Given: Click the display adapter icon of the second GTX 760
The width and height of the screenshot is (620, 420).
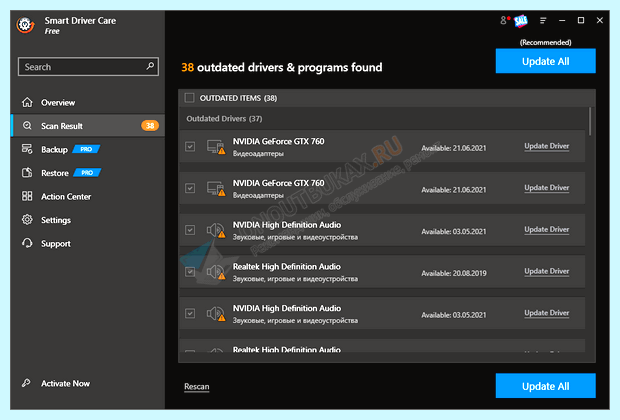Looking at the screenshot, I should [216, 189].
